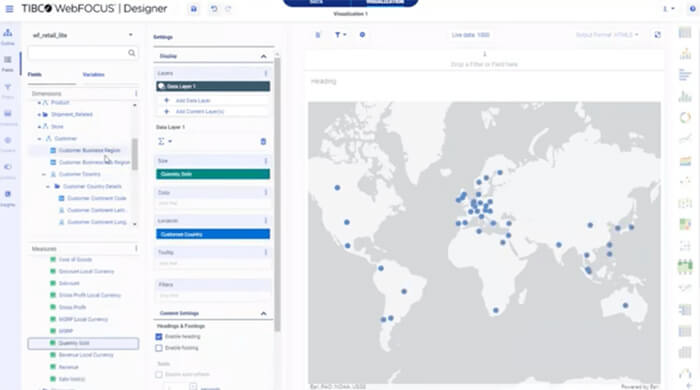Open the Output Format dropdown
The width and height of the screenshot is (700, 390).
[x=607, y=35]
